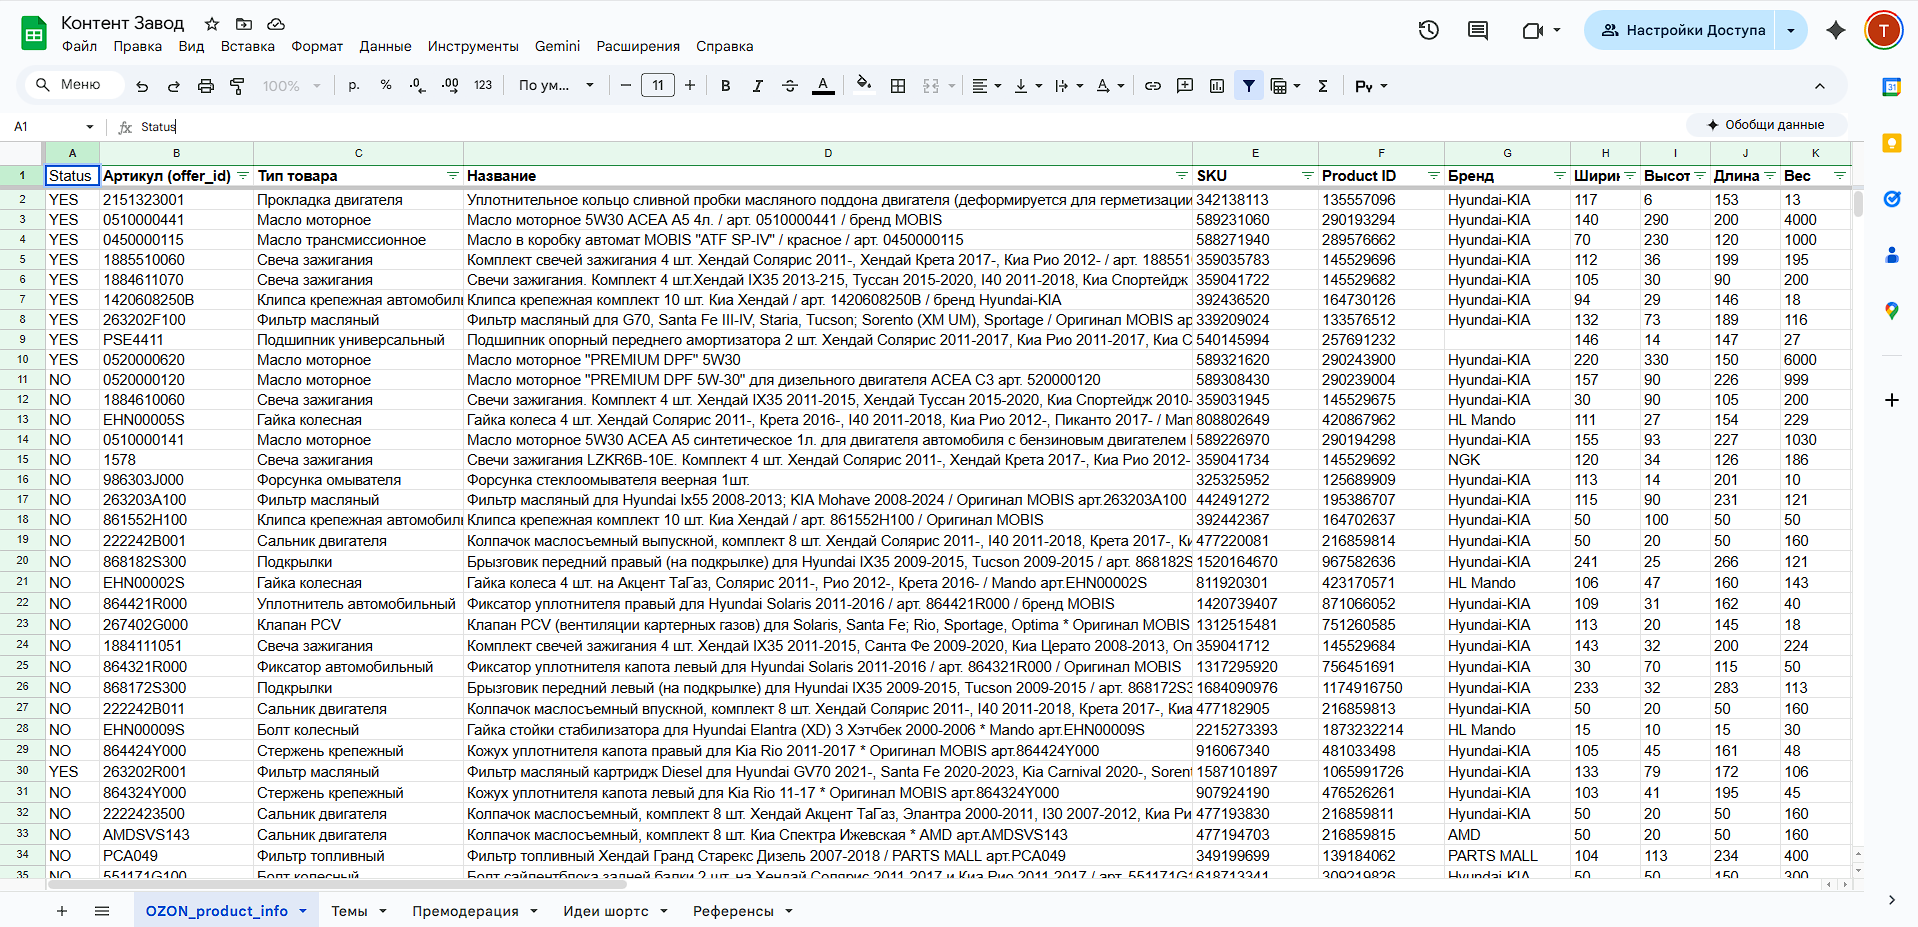
Task: View the cloud save status
Action: tap(276, 23)
